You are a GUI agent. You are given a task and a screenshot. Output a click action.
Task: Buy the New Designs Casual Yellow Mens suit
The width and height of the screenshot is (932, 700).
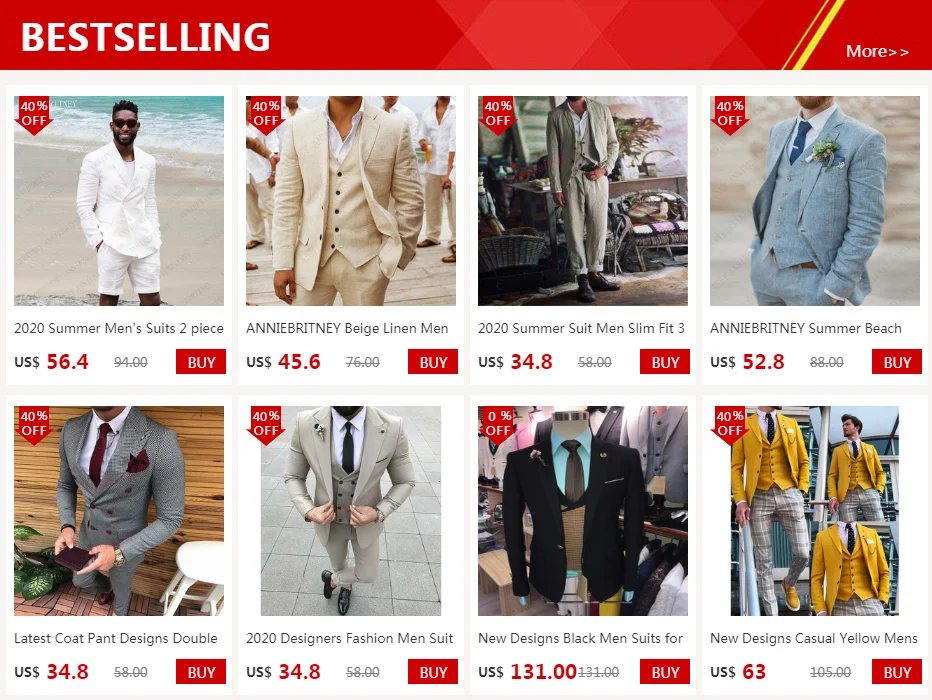coord(896,672)
